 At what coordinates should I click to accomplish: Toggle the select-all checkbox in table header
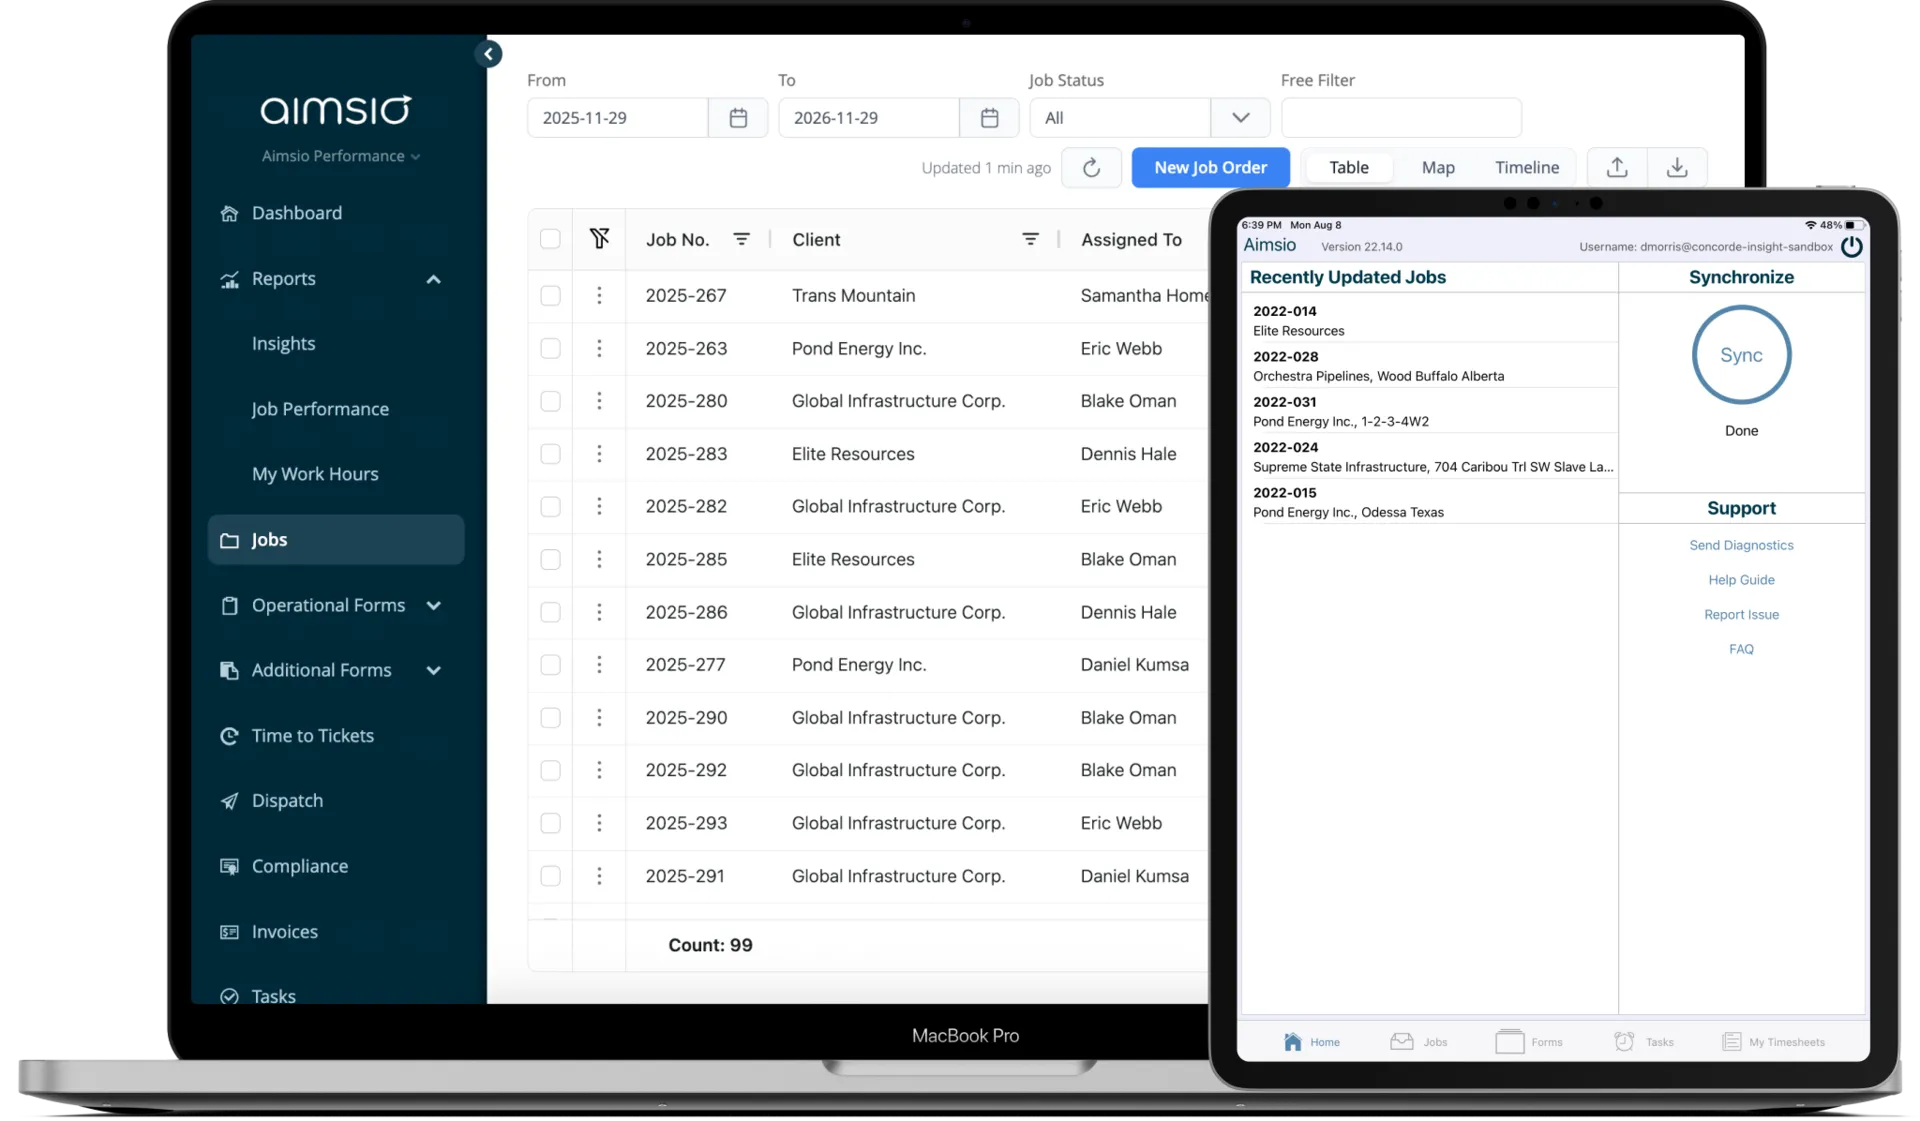click(550, 239)
